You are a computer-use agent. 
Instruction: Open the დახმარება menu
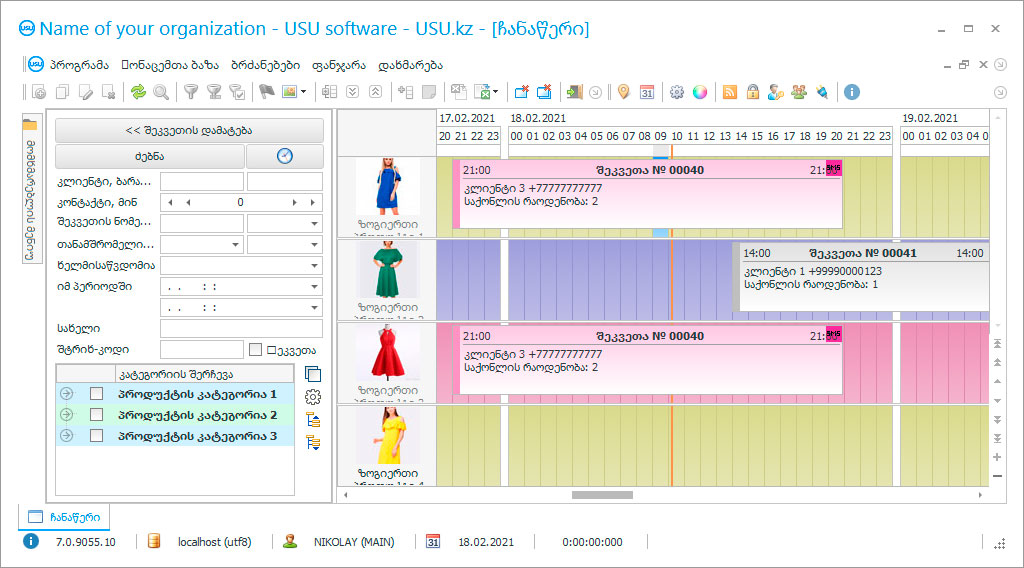pyautogui.click(x=410, y=65)
